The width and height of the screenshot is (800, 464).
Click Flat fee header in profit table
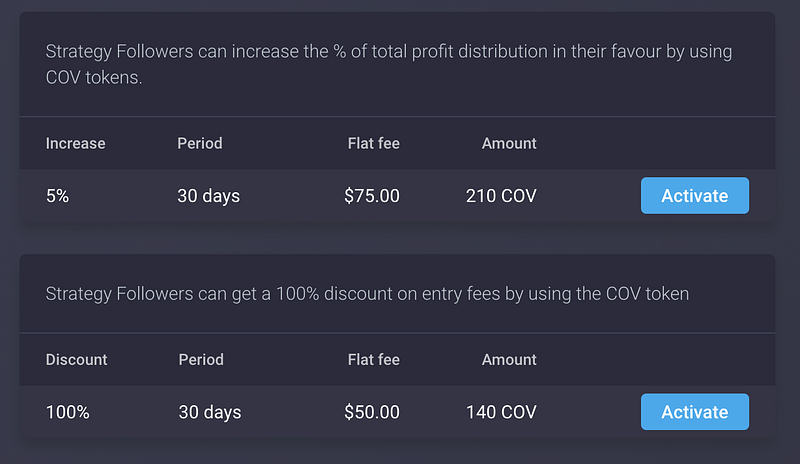point(373,143)
